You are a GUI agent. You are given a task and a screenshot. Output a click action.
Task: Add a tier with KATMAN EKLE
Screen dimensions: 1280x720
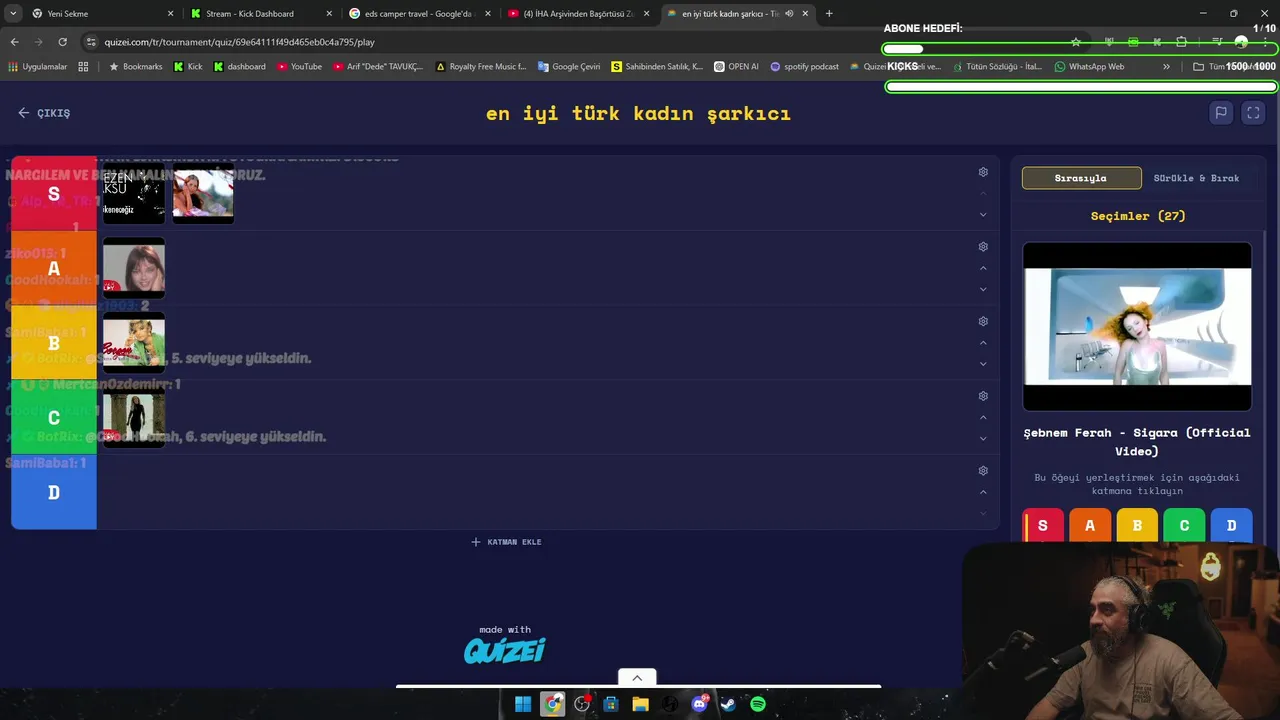[x=506, y=542]
